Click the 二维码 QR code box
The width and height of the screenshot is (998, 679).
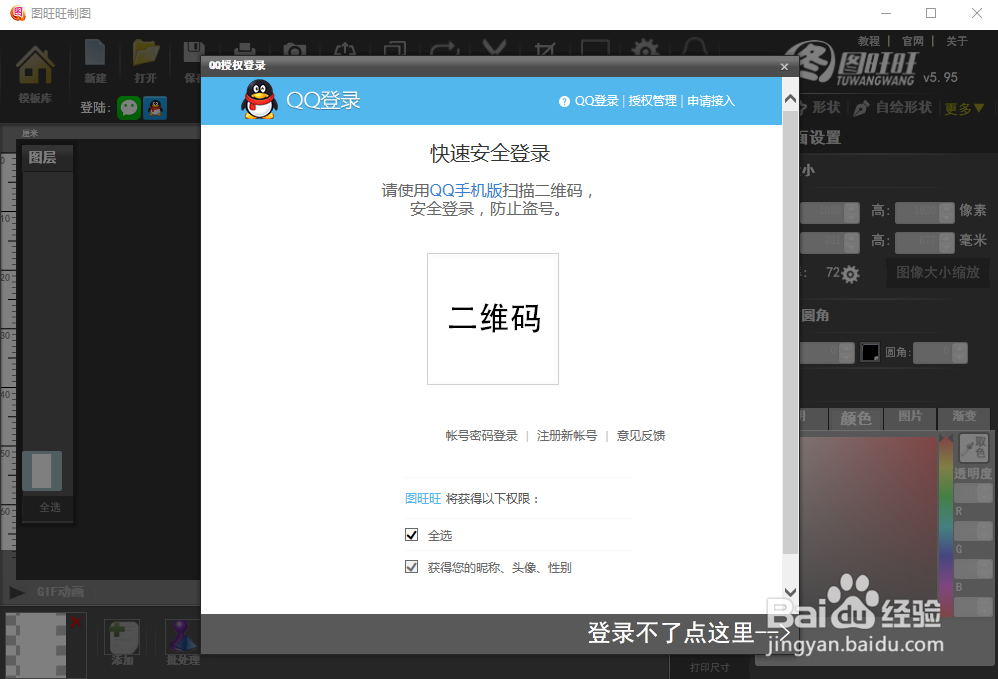(x=493, y=319)
